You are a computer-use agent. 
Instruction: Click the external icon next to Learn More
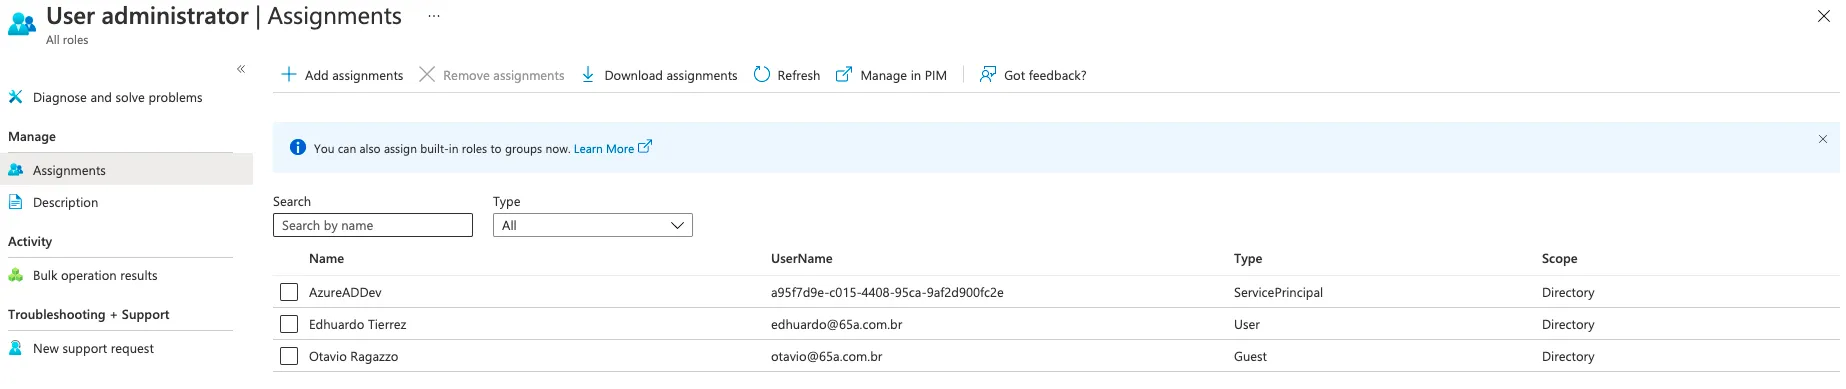pyautogui.click(x=645, y=147)
